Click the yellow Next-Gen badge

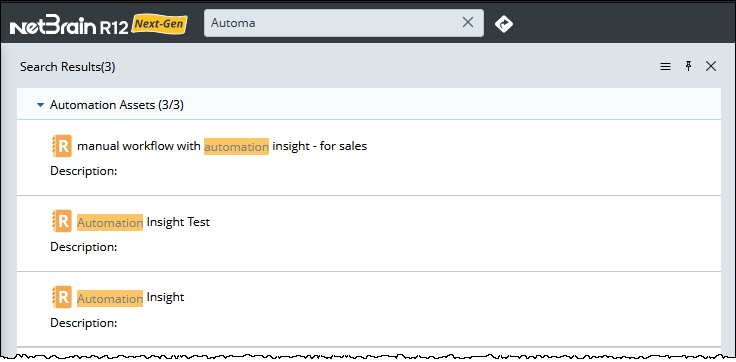coord(160,24)
